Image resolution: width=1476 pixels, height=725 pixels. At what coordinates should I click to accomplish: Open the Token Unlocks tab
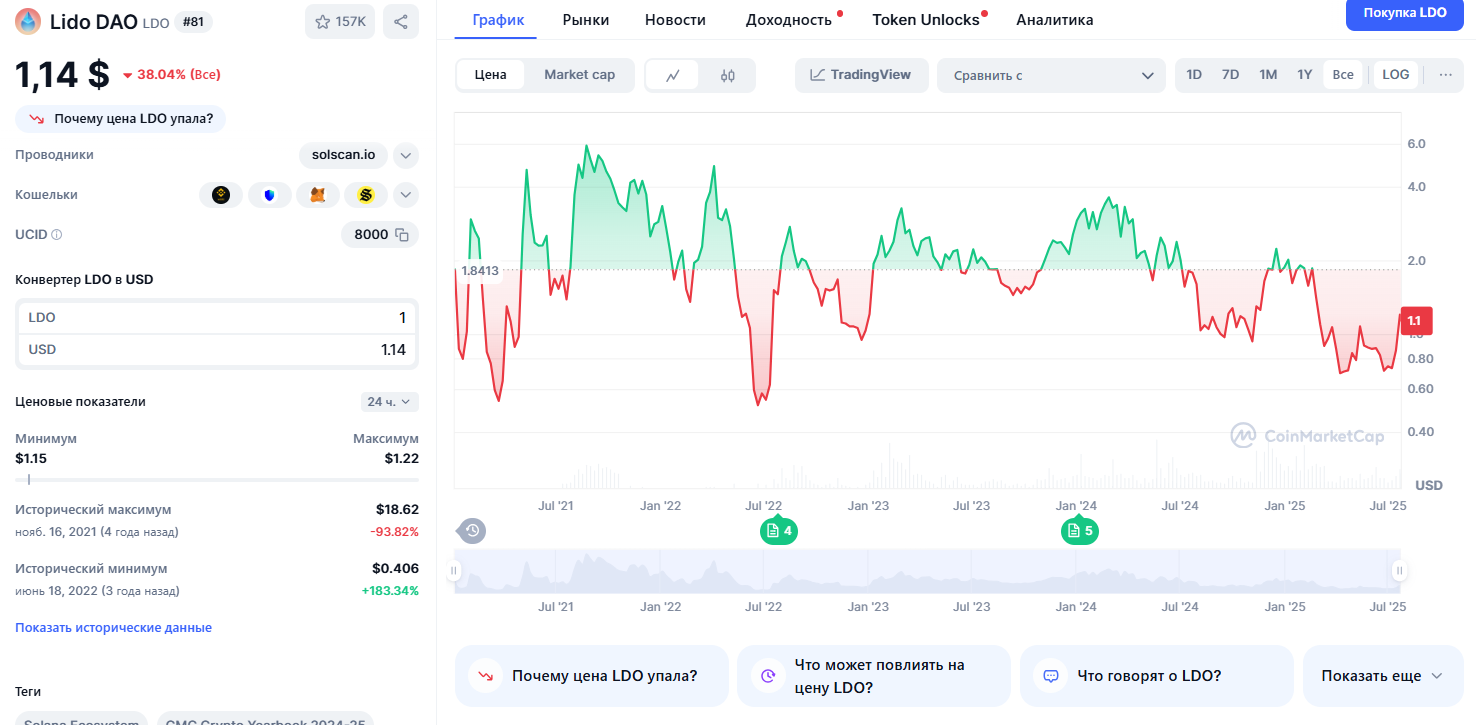(926, 20)
